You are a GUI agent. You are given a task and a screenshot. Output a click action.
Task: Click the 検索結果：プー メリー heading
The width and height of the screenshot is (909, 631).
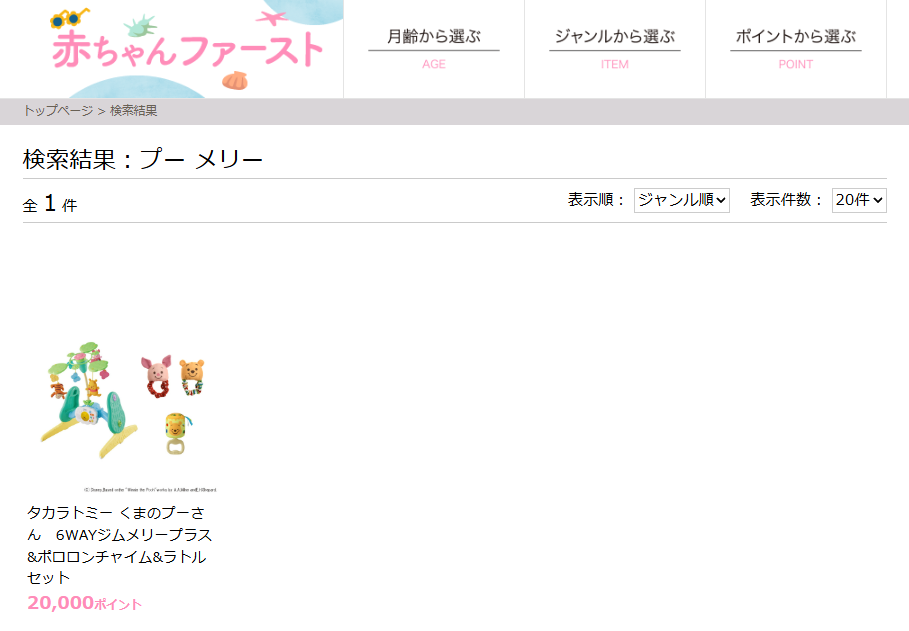[x=143, y=159]
